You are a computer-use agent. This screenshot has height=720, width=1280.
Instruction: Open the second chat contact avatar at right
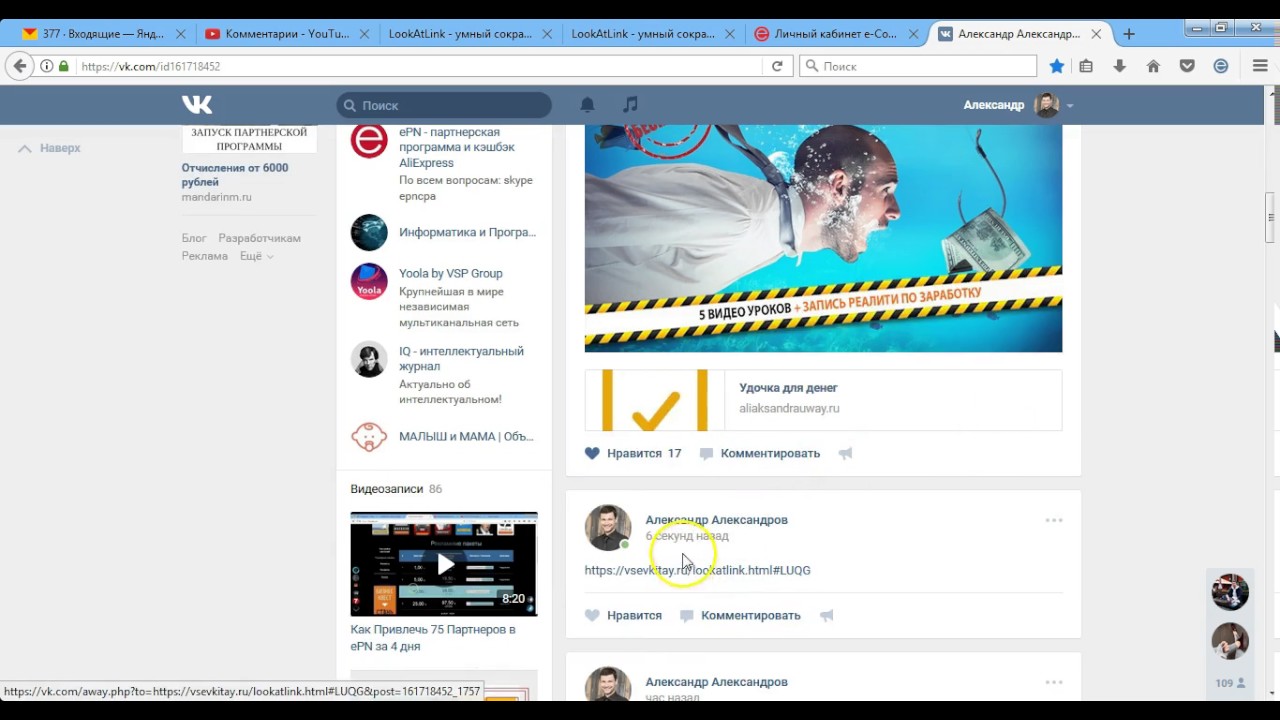coord(1230,641)
